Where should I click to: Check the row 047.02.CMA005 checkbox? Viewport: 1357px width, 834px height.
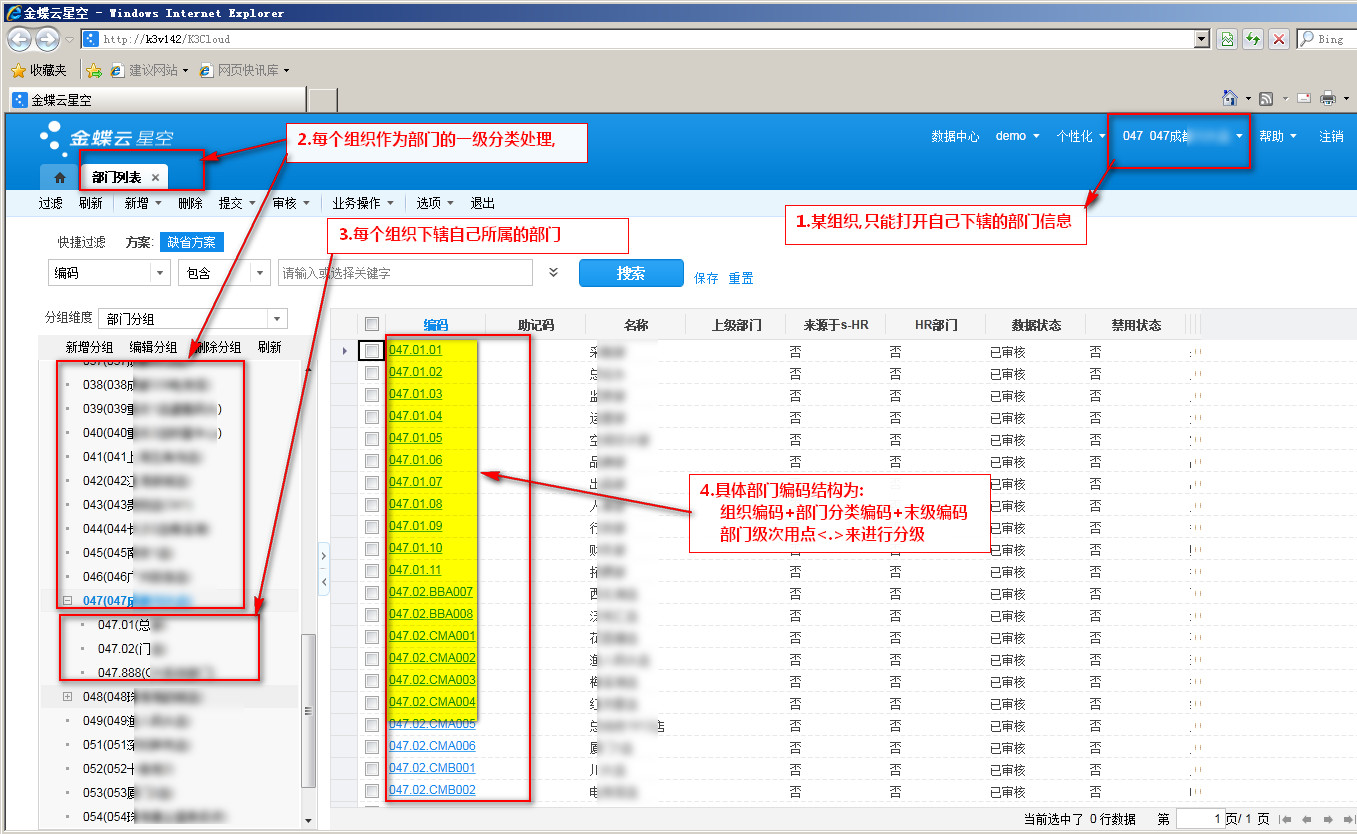click(x=372, y=724)
